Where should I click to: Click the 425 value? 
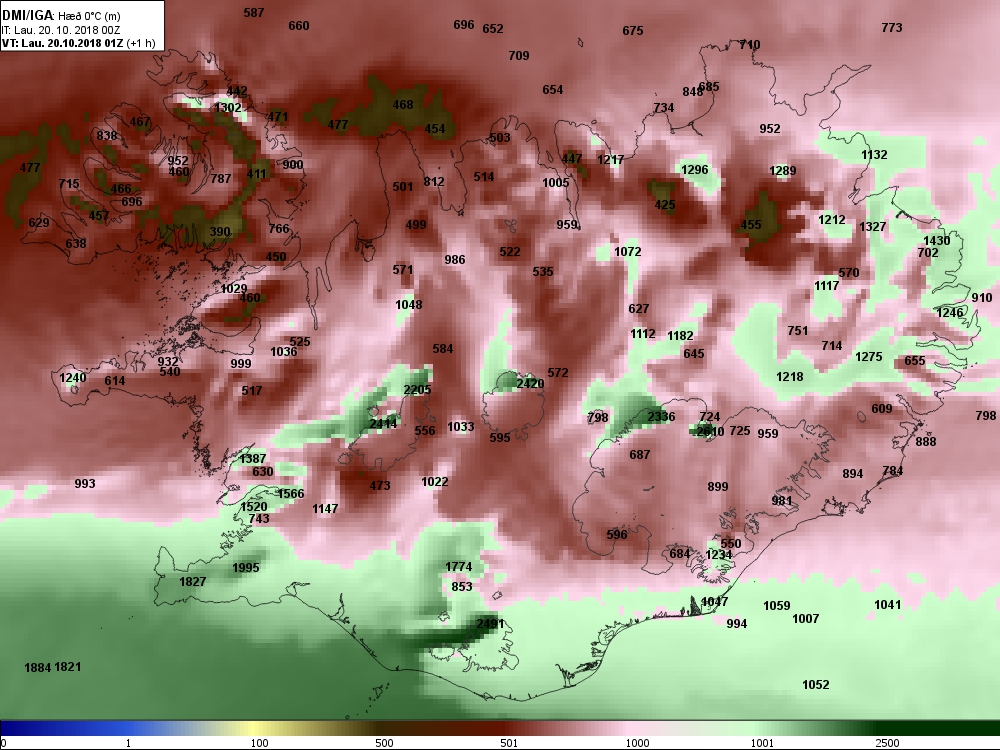(x=665, y=205)
